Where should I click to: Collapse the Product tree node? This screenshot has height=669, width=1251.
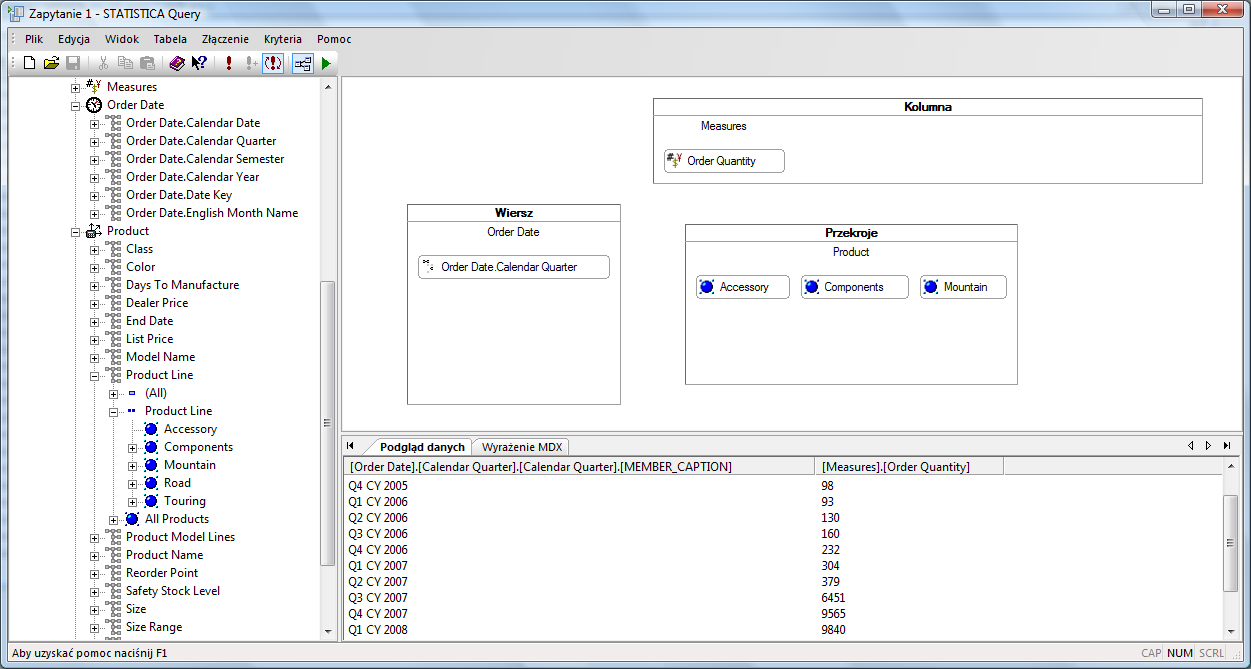pos(76,231)
